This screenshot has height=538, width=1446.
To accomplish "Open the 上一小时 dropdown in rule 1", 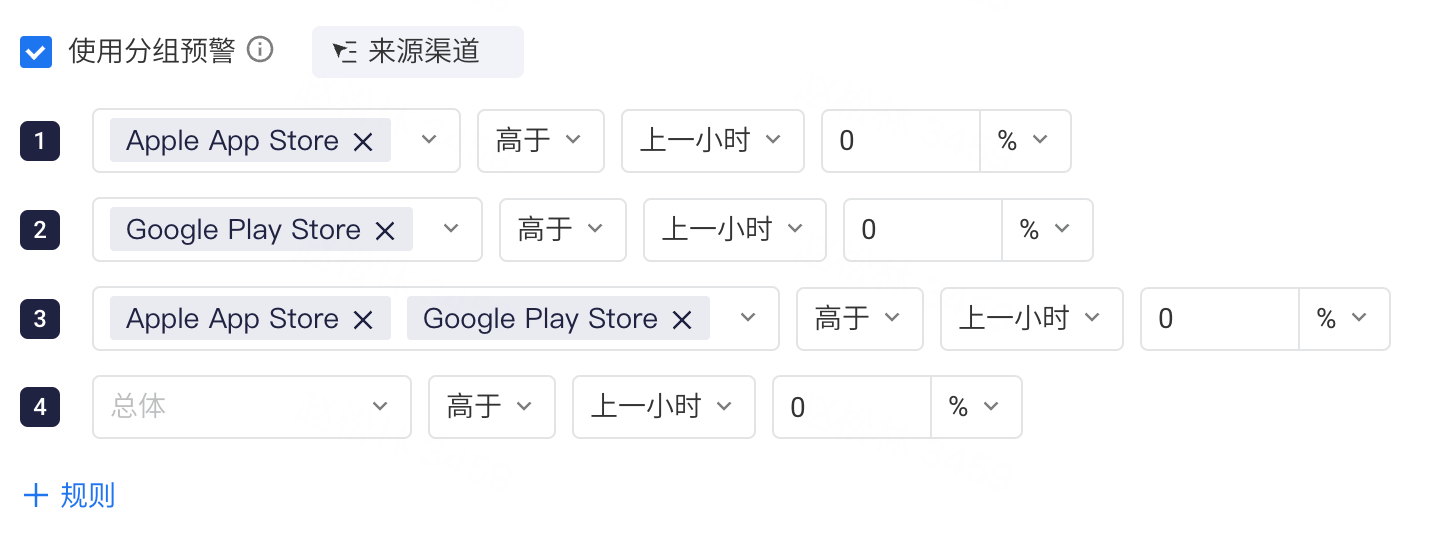I will (713, 141).
